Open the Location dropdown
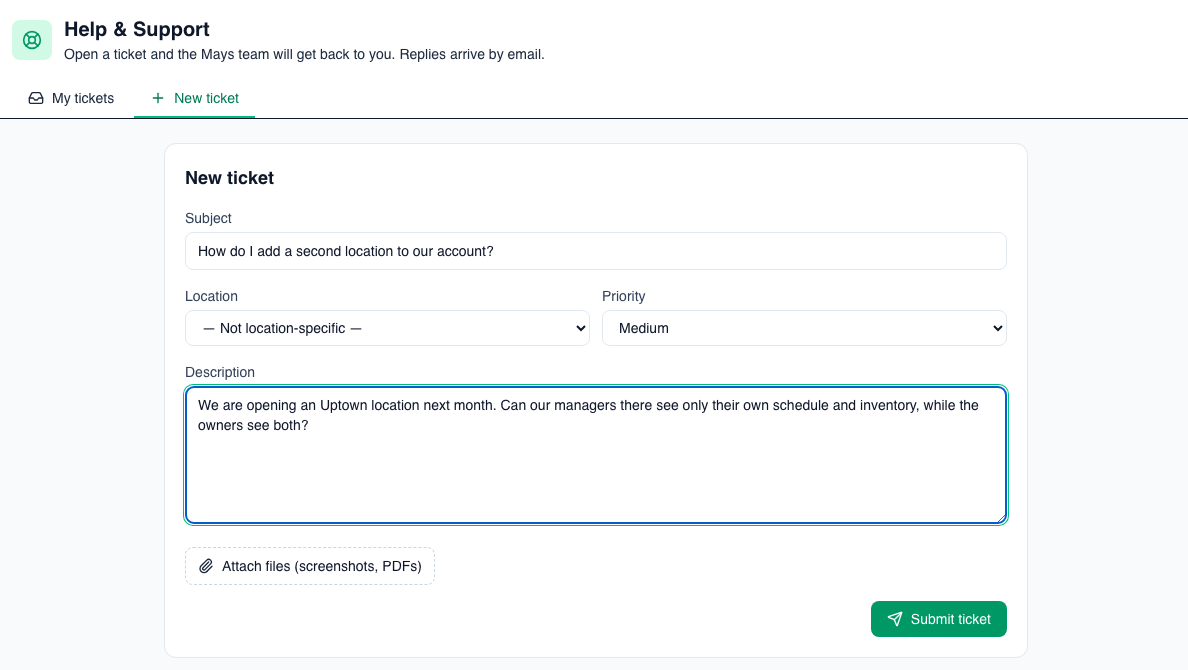The image size is (1188, 670). coord(387,328)
